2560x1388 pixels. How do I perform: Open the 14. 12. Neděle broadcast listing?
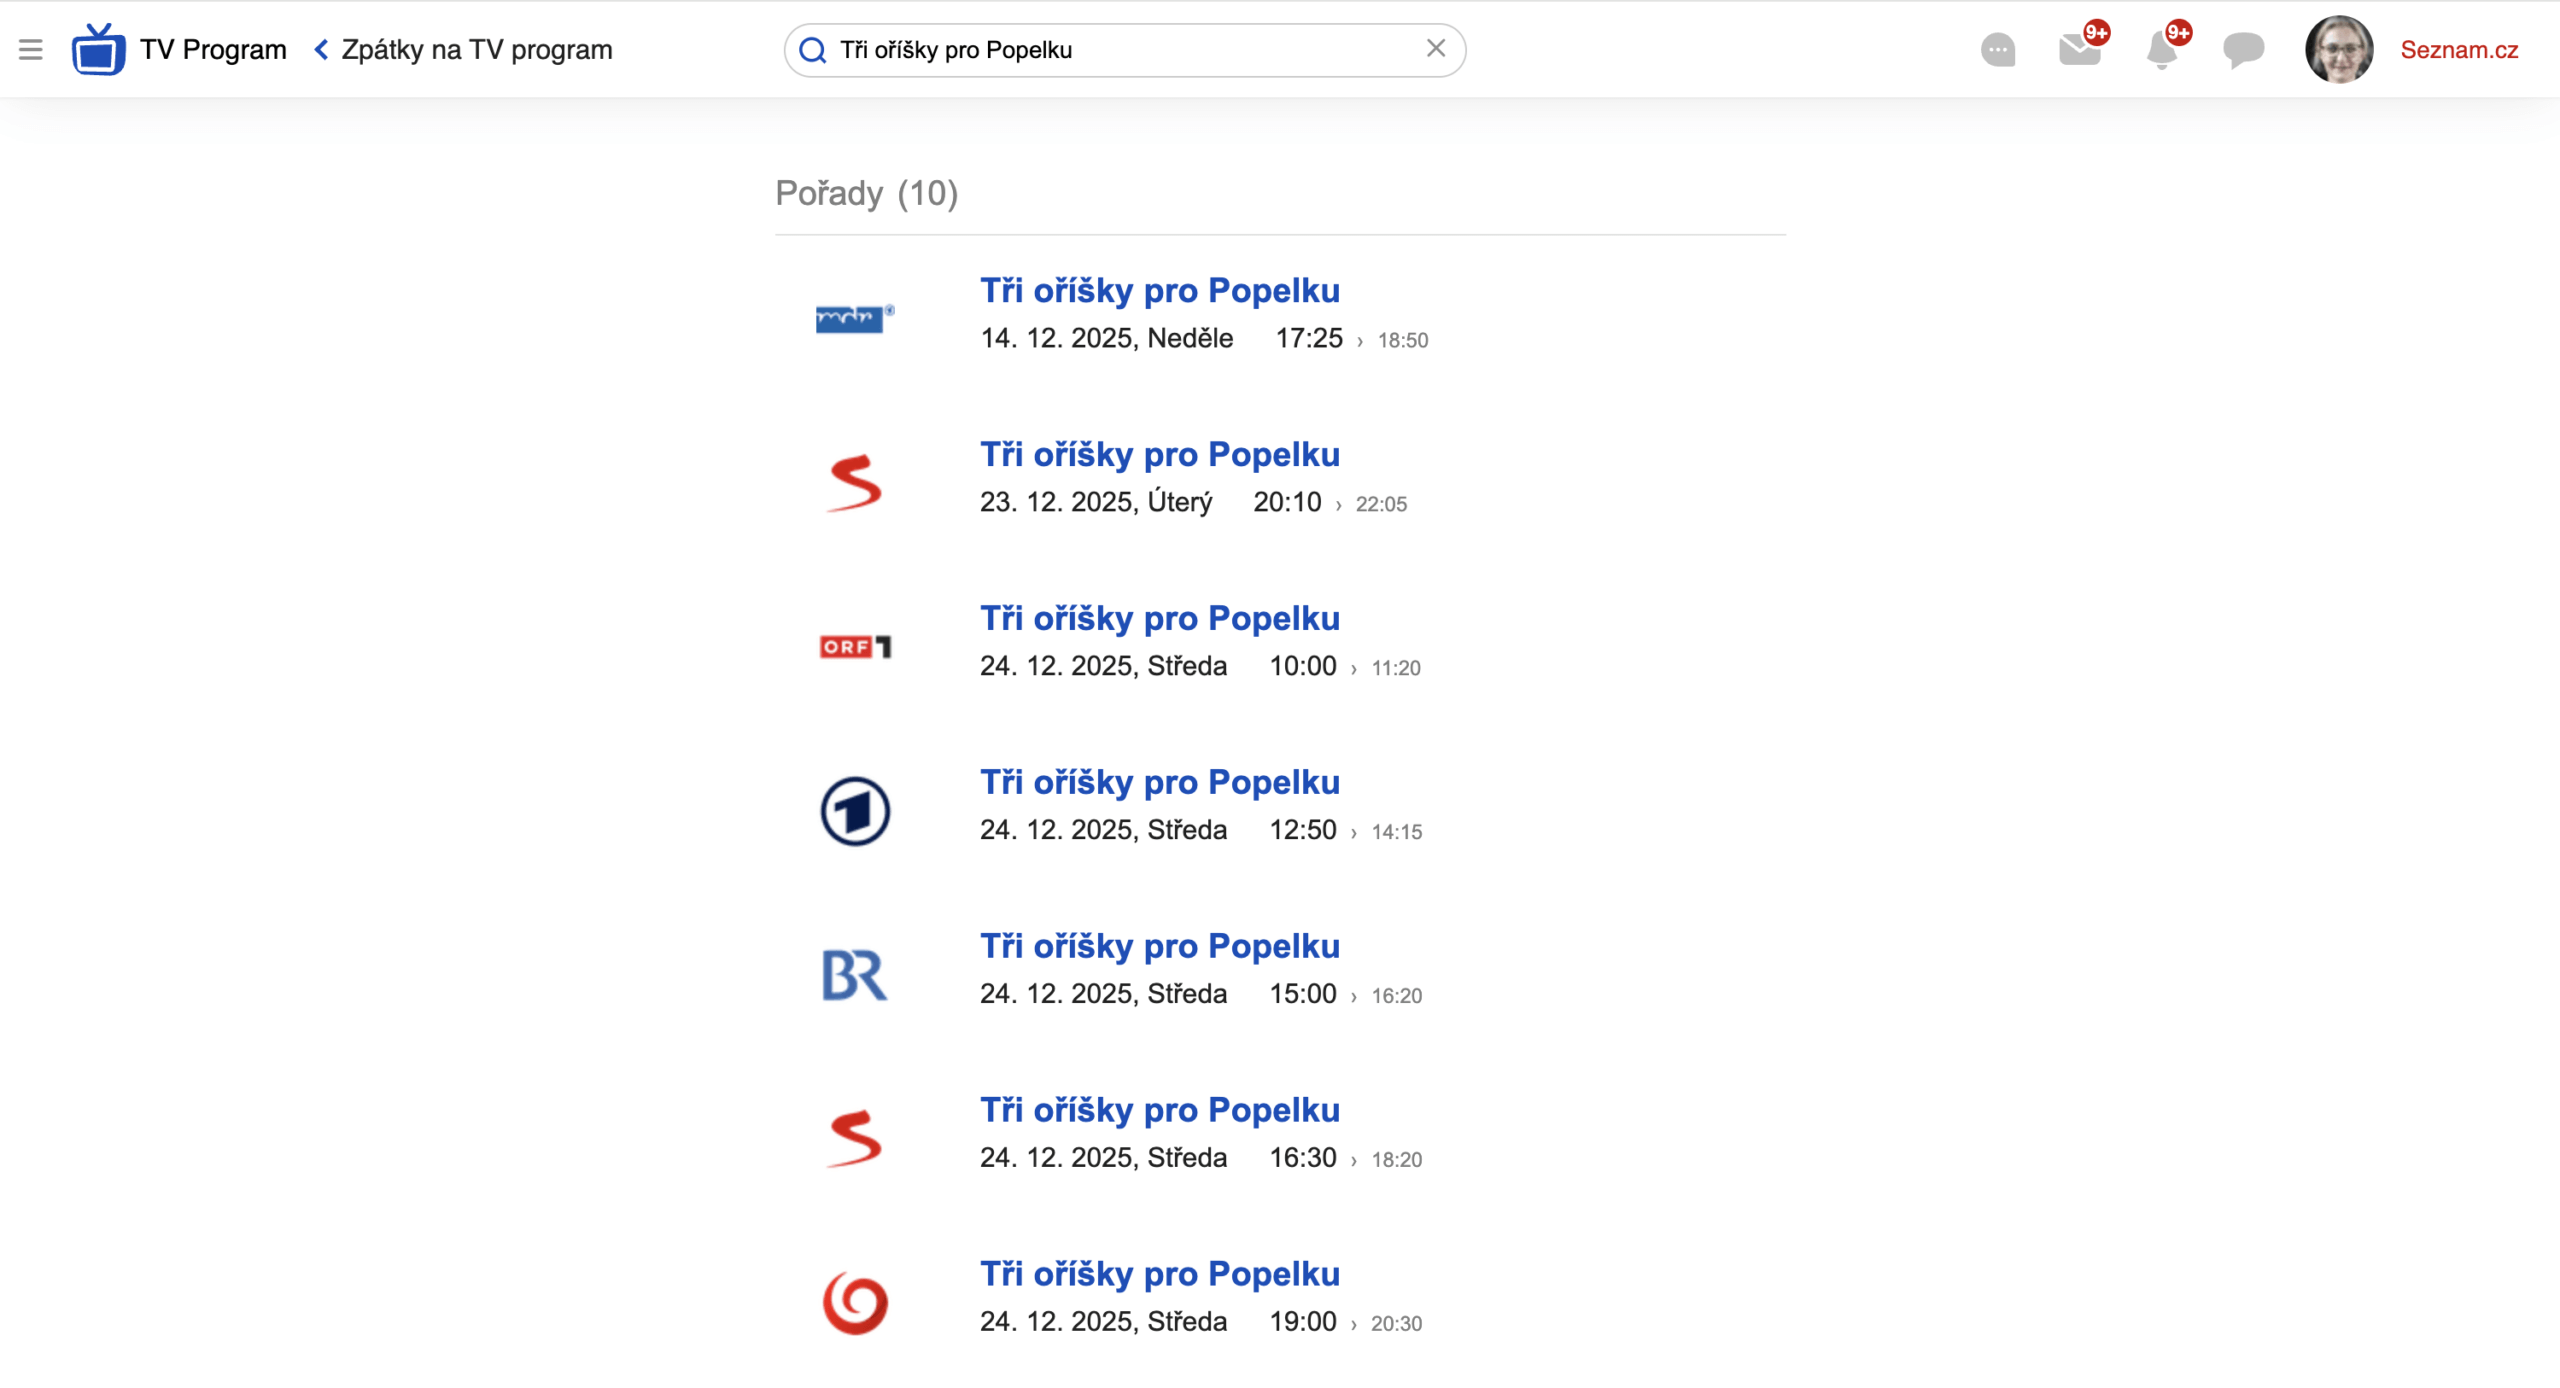1159,291
